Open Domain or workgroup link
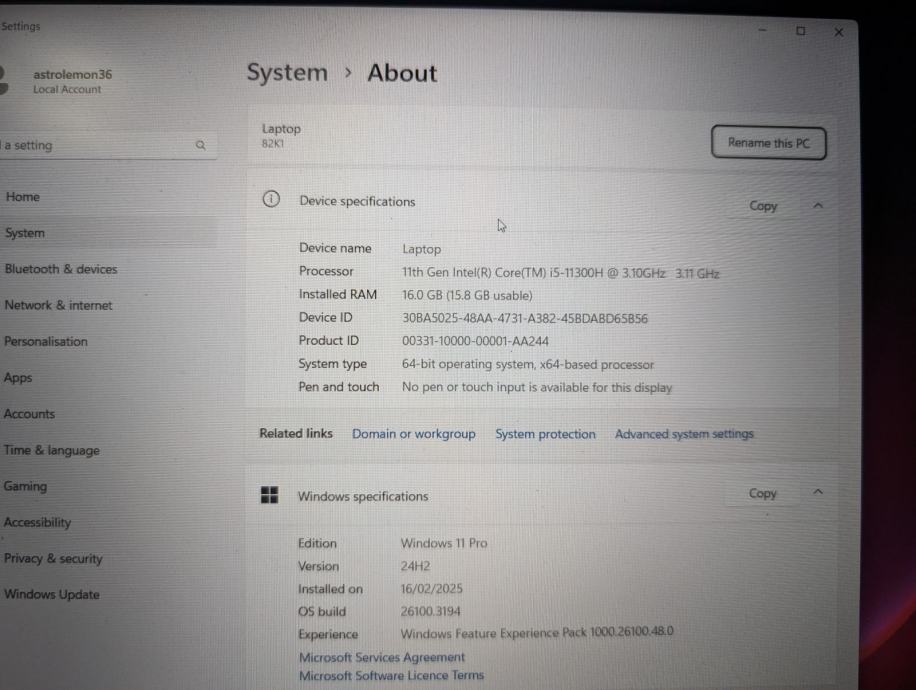The width and height of the screenshot is (916, 690). pos(414,434)
